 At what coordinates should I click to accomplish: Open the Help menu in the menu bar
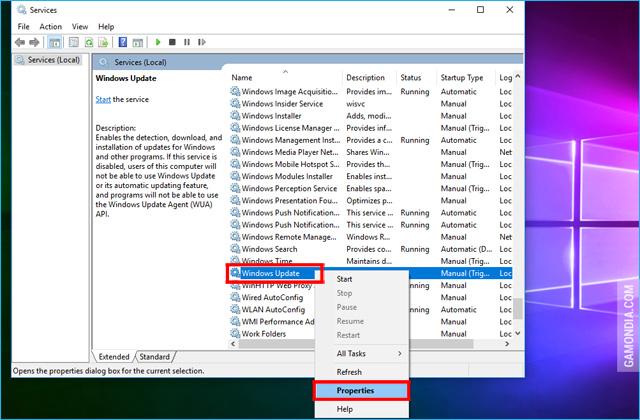tap(106, 27)
